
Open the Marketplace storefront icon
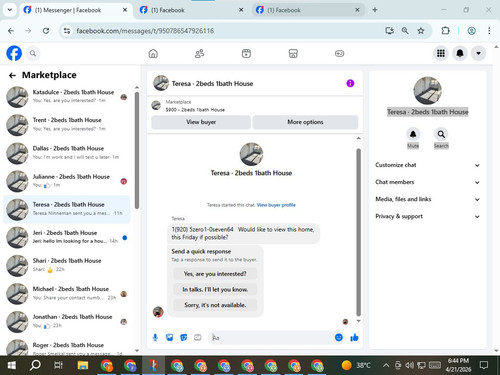[293, 53]
